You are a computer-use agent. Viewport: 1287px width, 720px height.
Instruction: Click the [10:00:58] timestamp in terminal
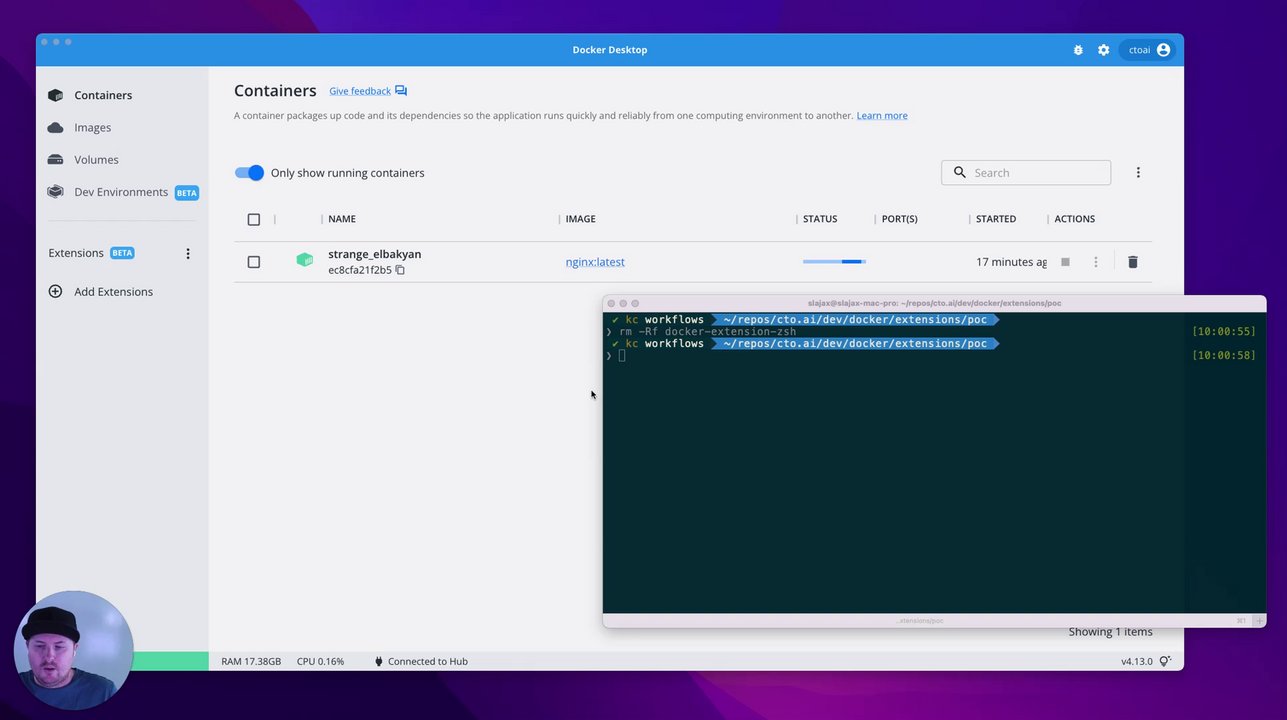1224,355
